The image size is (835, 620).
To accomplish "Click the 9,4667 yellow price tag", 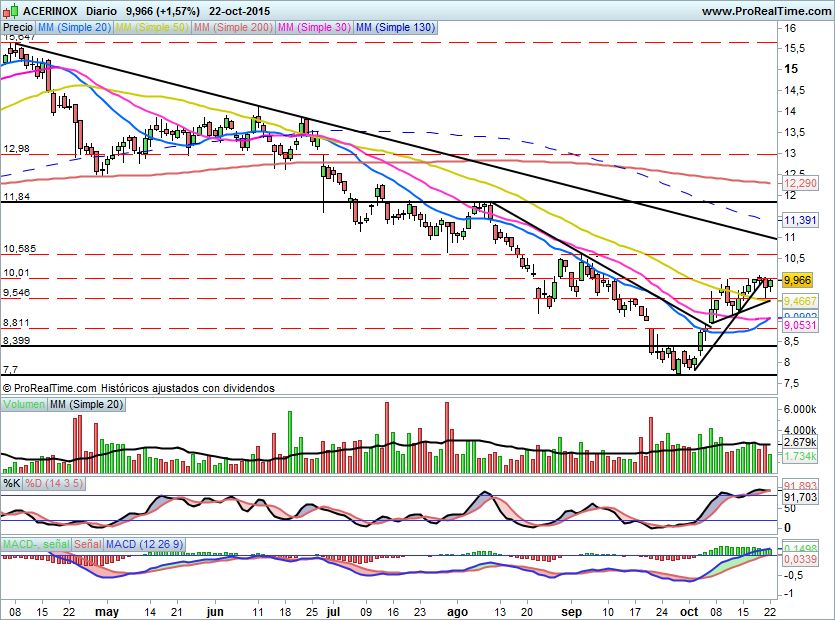I will click(x=801, y=301).
